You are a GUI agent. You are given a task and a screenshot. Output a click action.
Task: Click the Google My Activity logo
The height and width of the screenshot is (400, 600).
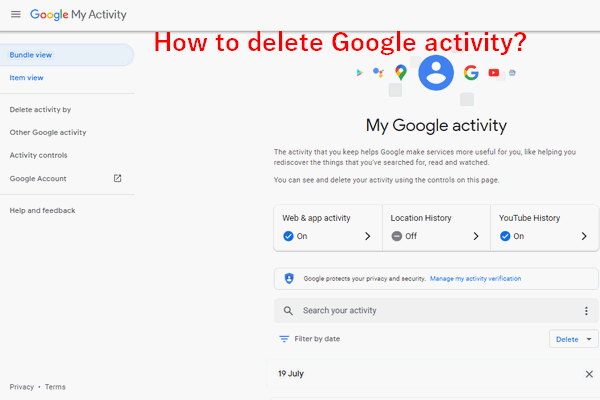(78, 15)
